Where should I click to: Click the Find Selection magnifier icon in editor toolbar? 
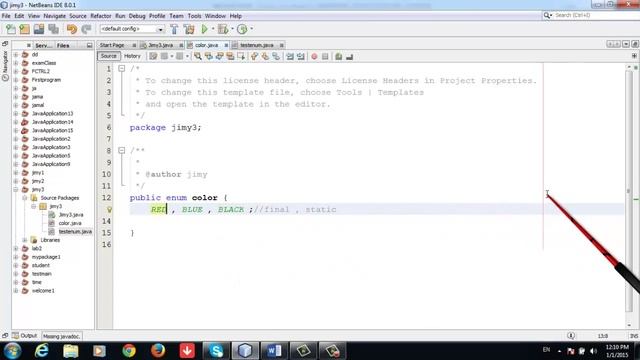(198, 56)
